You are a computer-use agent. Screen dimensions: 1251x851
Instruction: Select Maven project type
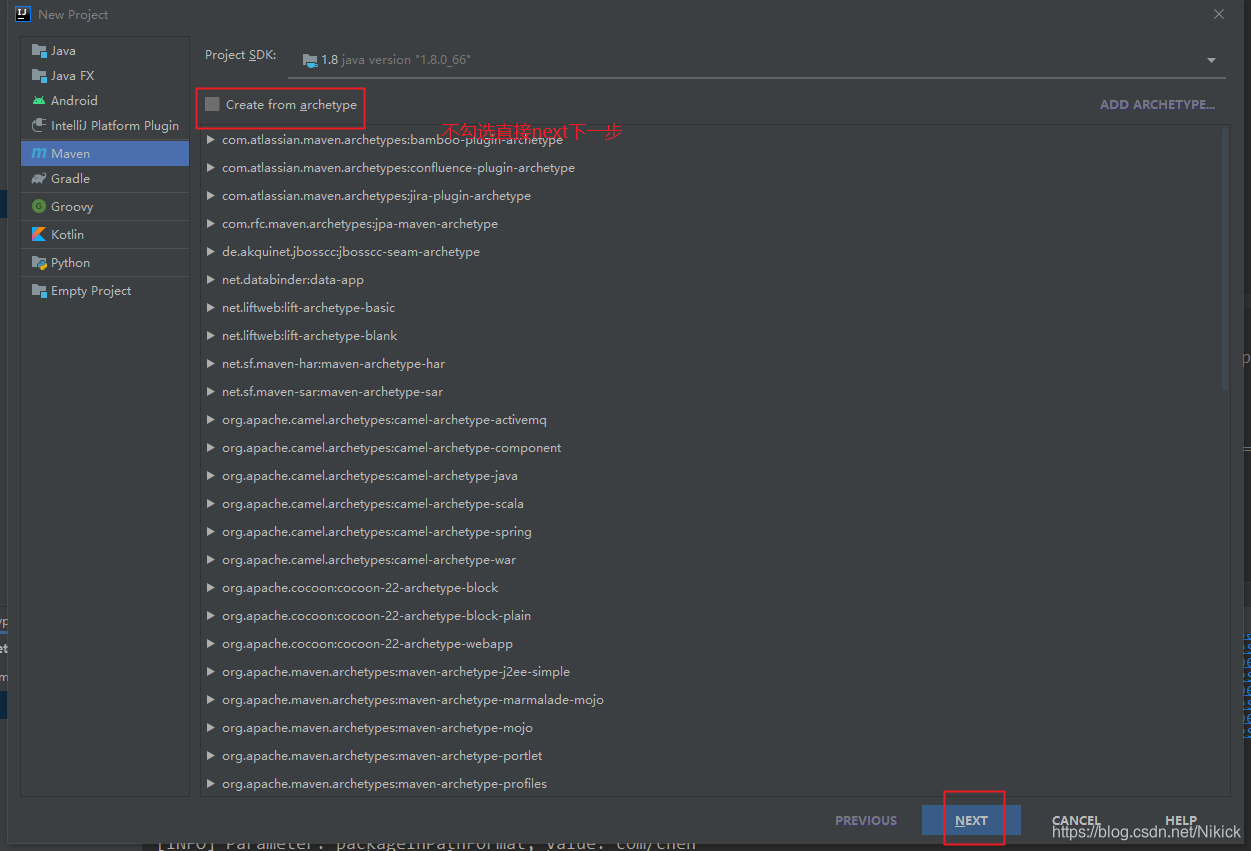click(x=105, y=153)
